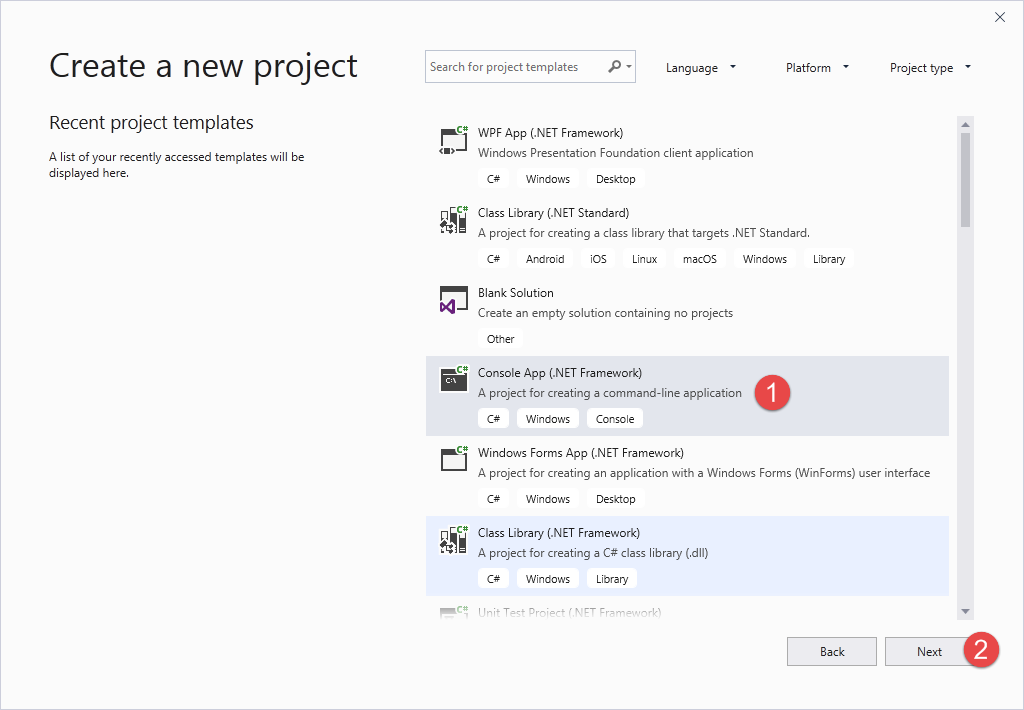Click the Class Library (.NET Framework) icon

click(x=453, y=540)
